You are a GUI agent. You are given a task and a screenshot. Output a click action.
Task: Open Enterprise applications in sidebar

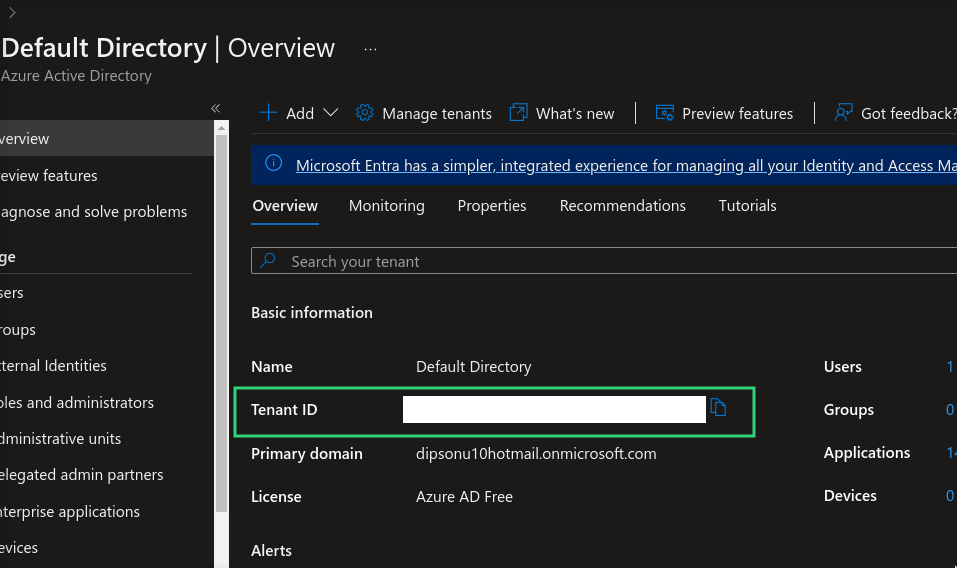pyautogui.click(x=72, y=512)
